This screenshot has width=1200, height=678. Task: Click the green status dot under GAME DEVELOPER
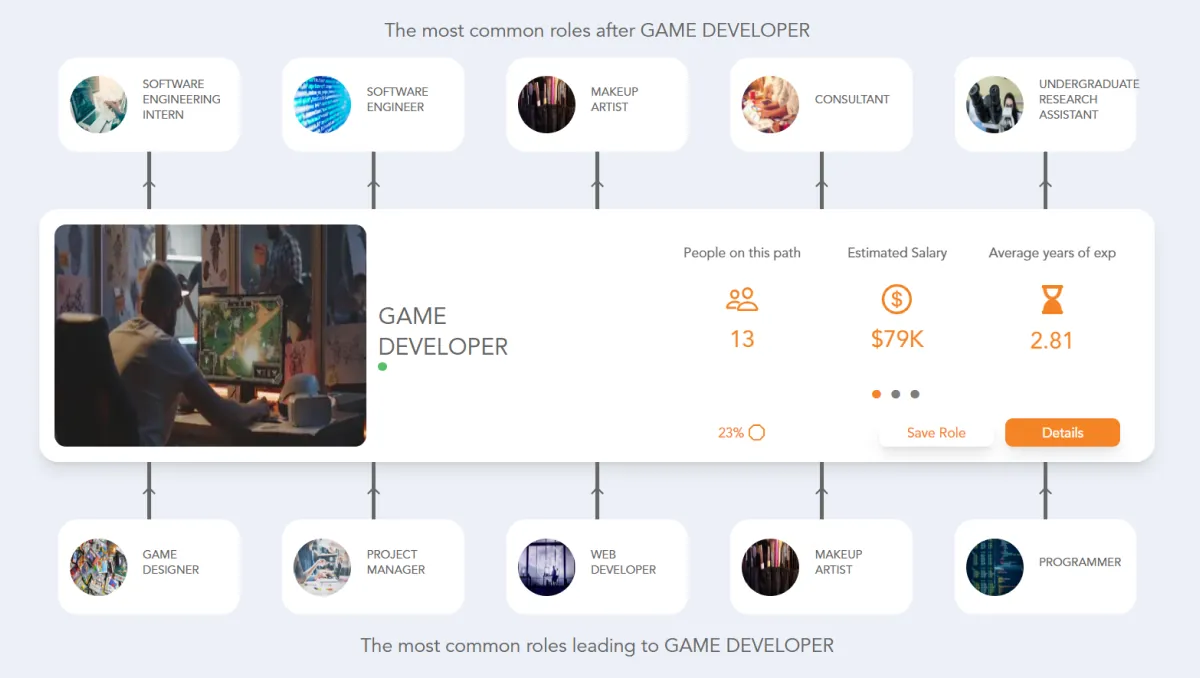(x=383, y=367)
